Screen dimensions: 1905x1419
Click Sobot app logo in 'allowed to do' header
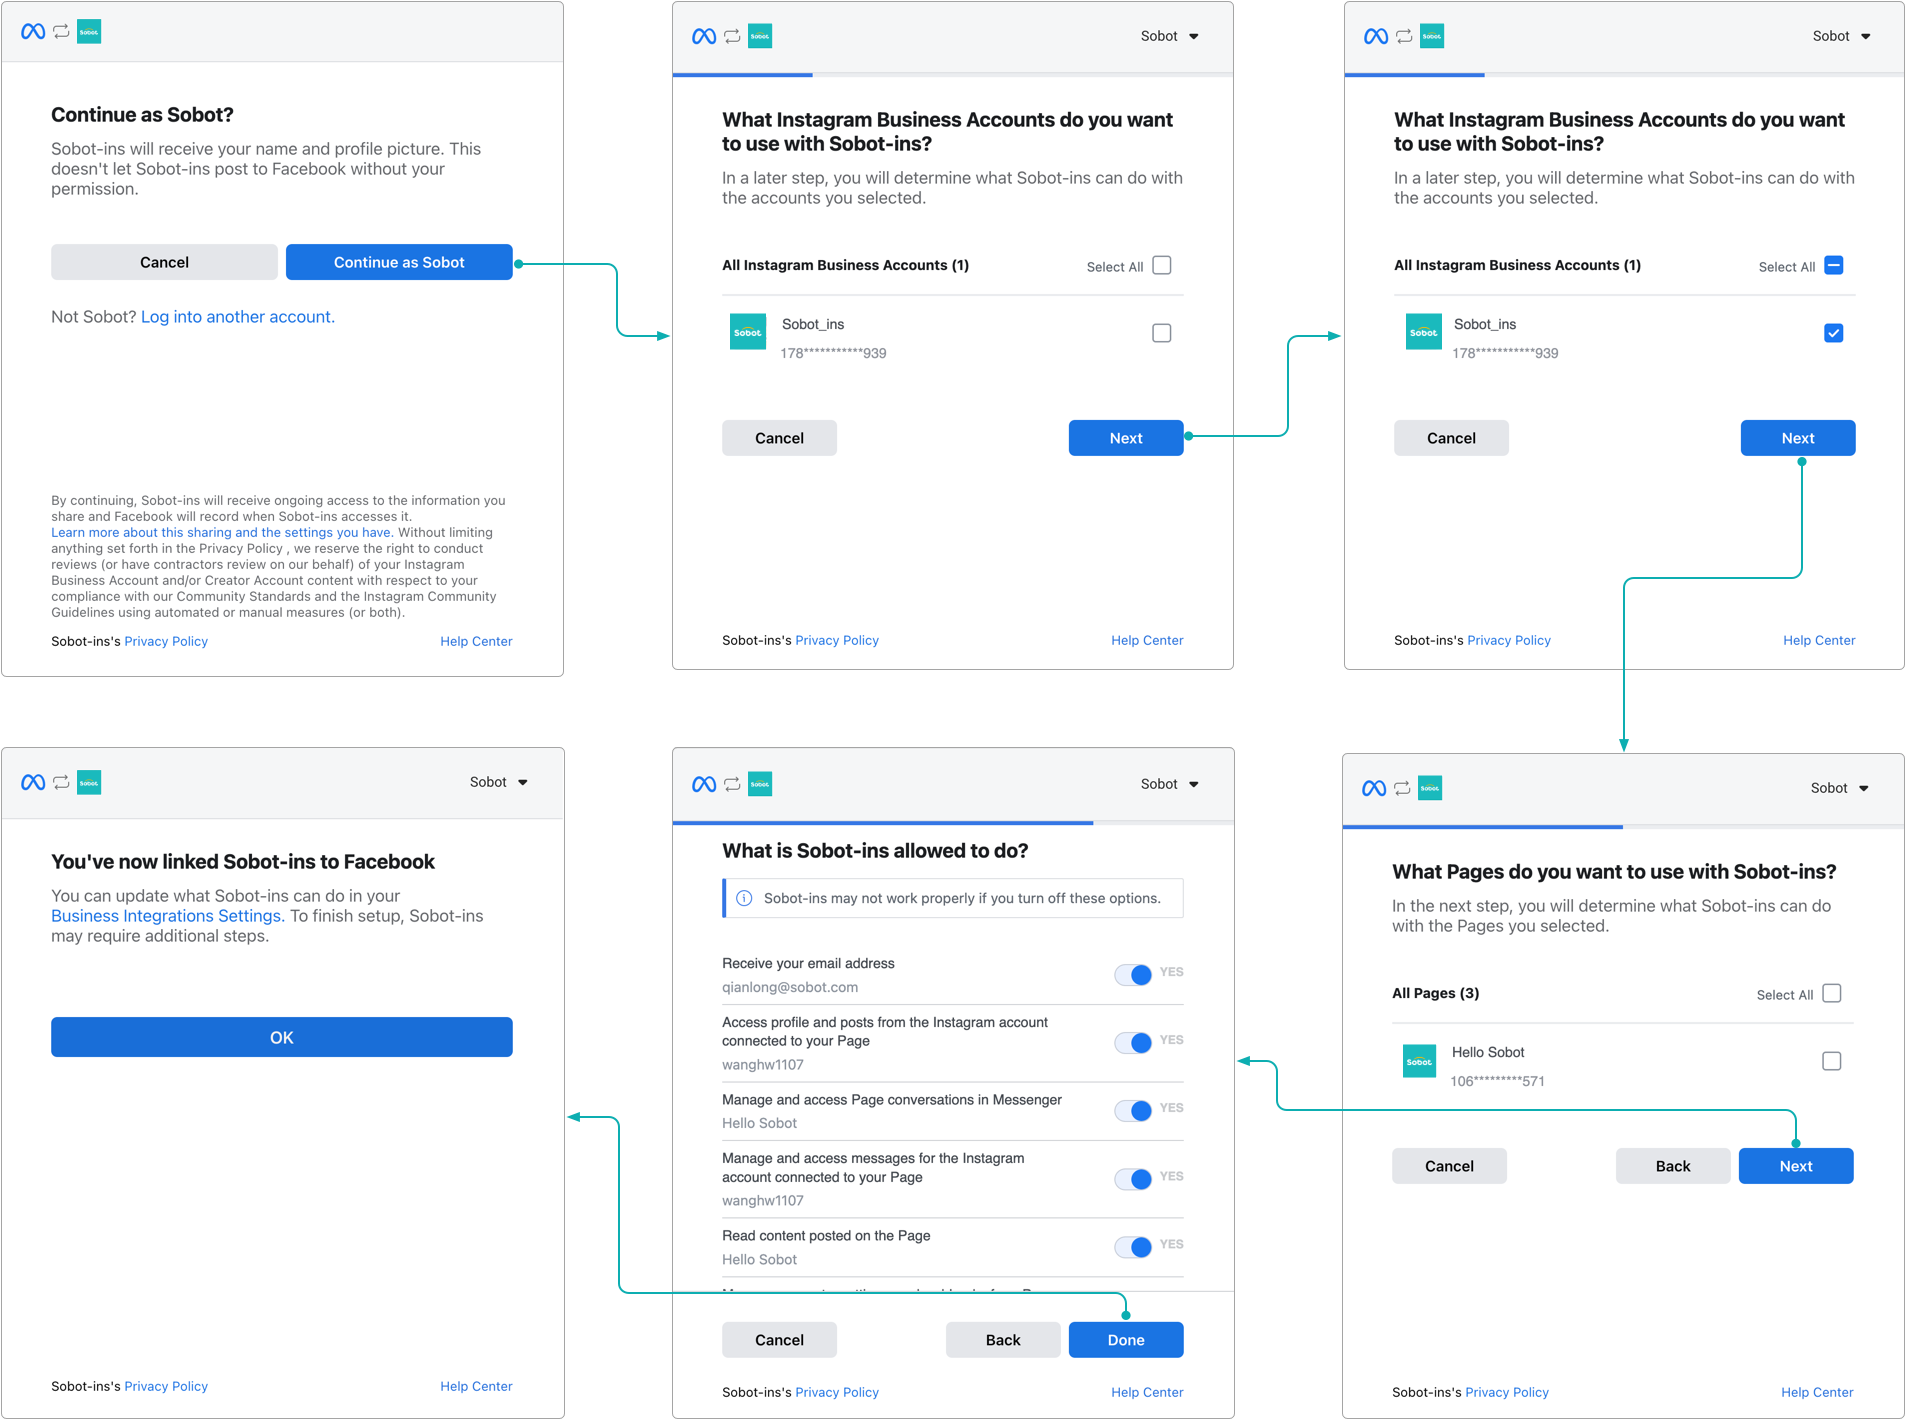click(760, 784)
